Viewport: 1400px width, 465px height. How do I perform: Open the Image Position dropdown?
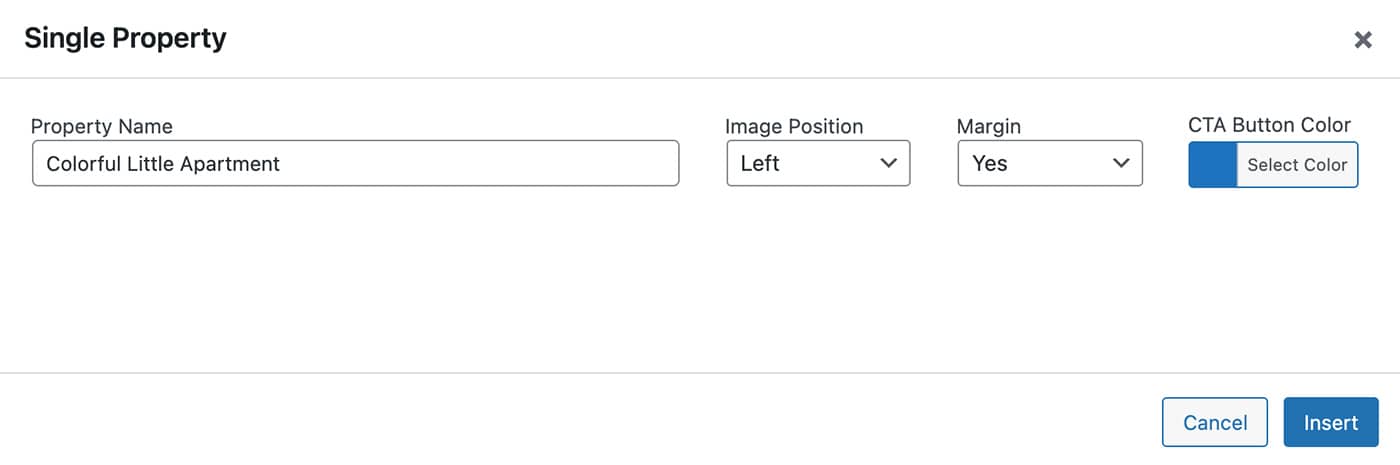coord(817,163)
